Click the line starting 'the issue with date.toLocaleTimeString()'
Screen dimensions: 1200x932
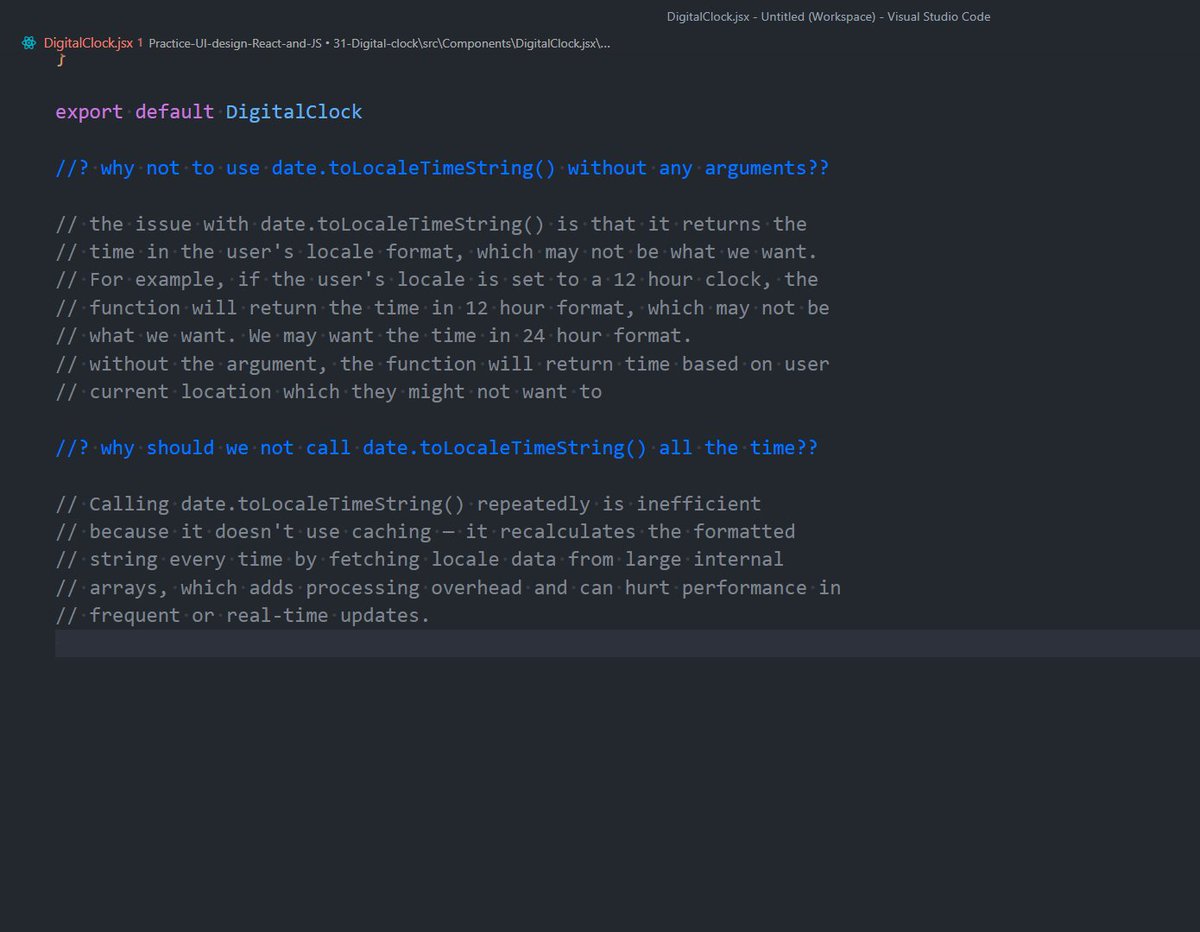coord(431,224)
